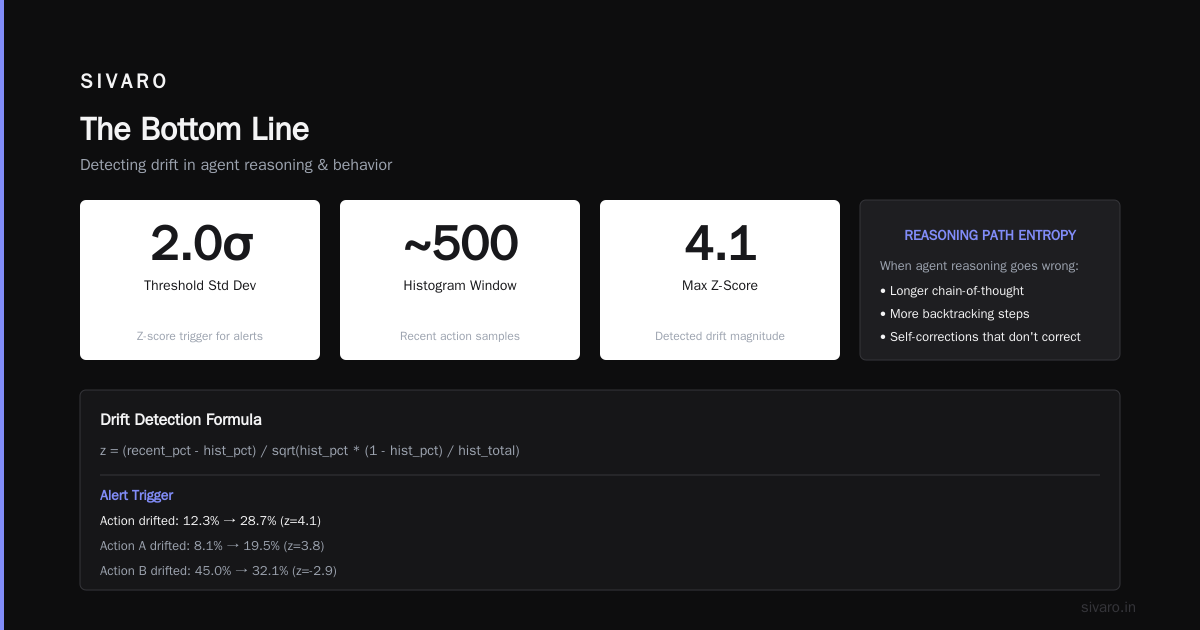Open the 4.1 Max Z-Score card

coord(720,280)
